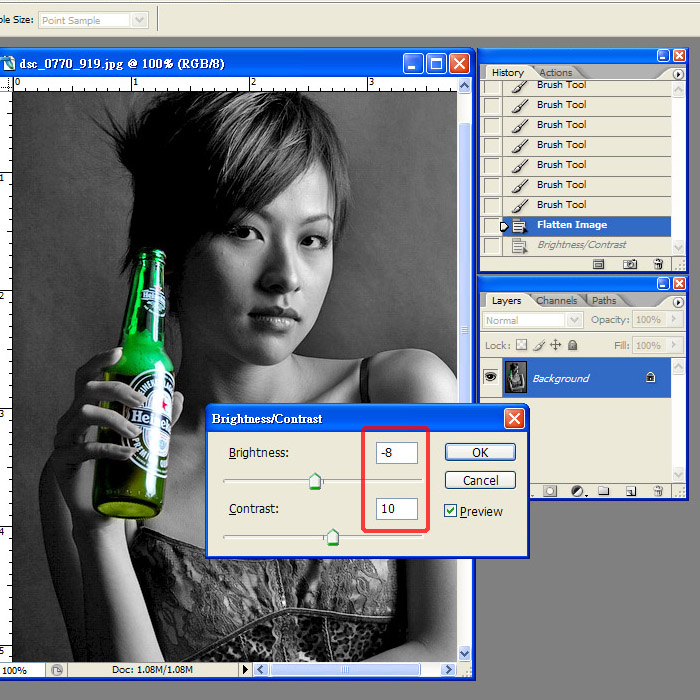This screenshot has width=700, height=700.
Task: Expand the document status info arrow
Action: (x=245, y=669)
